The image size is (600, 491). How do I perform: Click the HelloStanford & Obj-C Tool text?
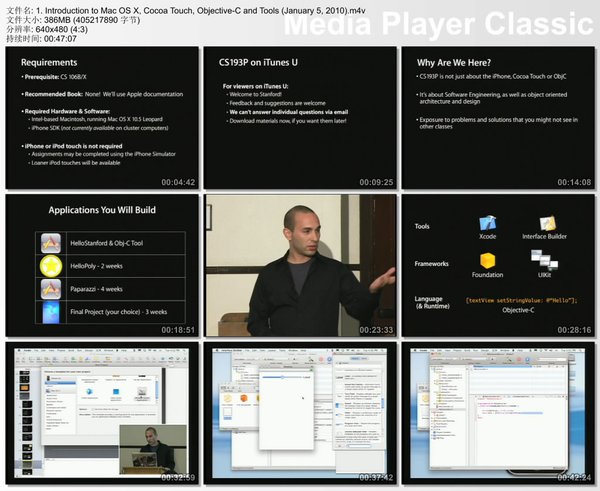click(106, 243)
